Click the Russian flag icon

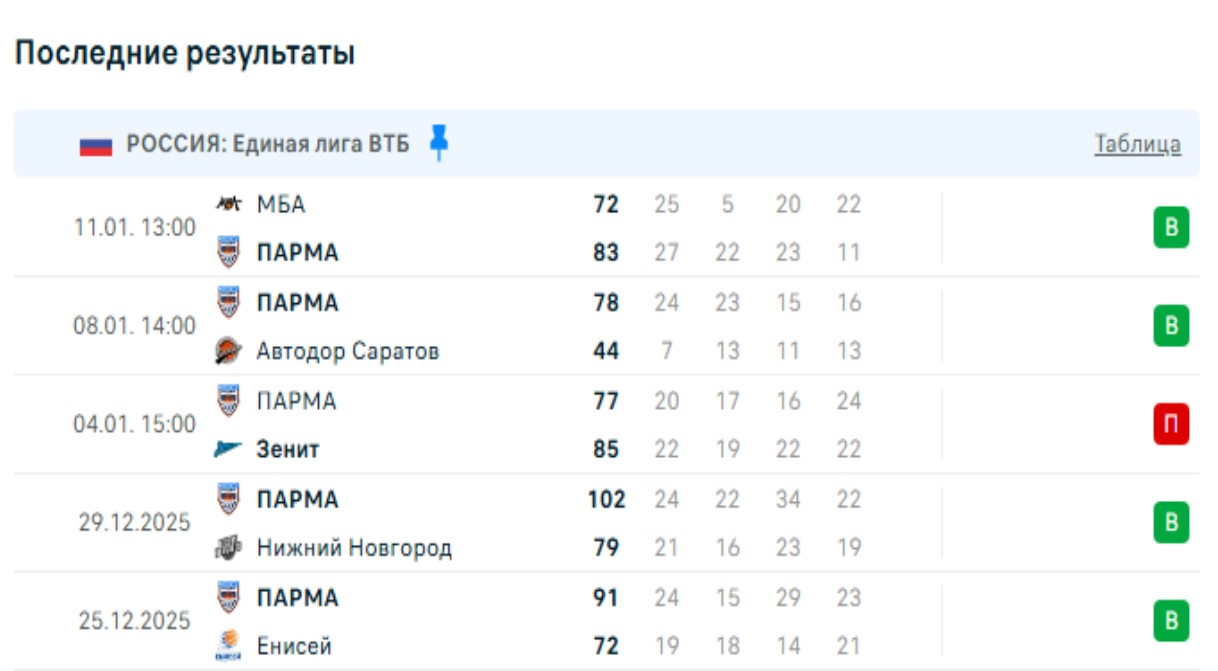click(x=96, y=145)
